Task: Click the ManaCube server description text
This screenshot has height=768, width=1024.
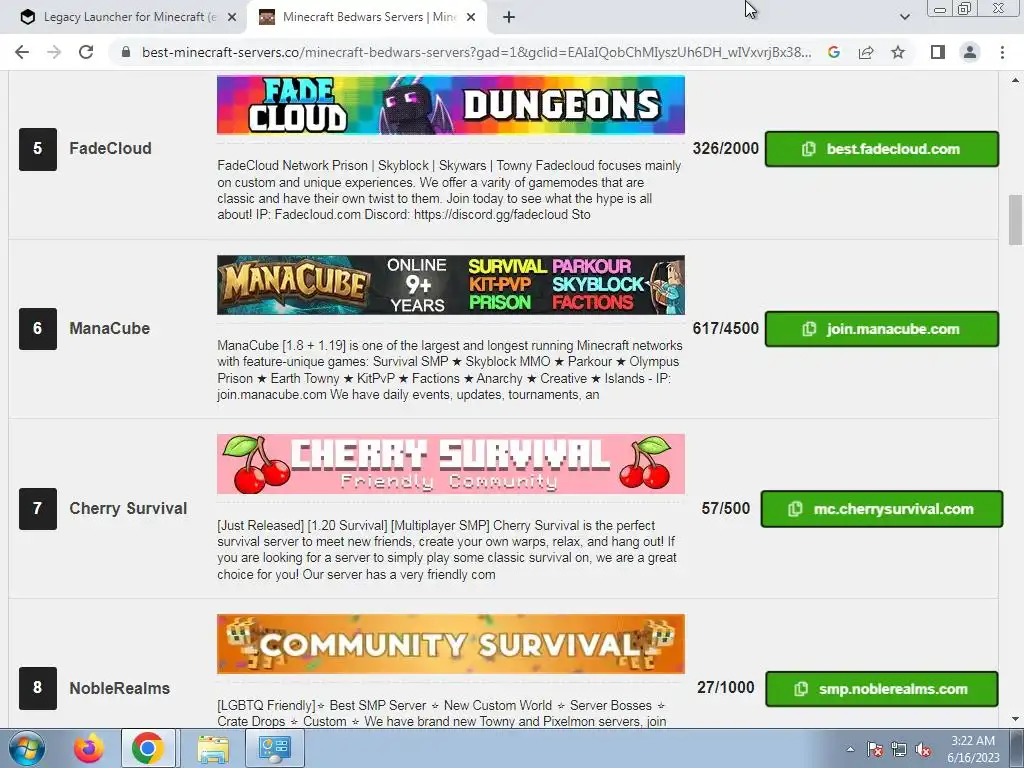Action: pos(450,370)
